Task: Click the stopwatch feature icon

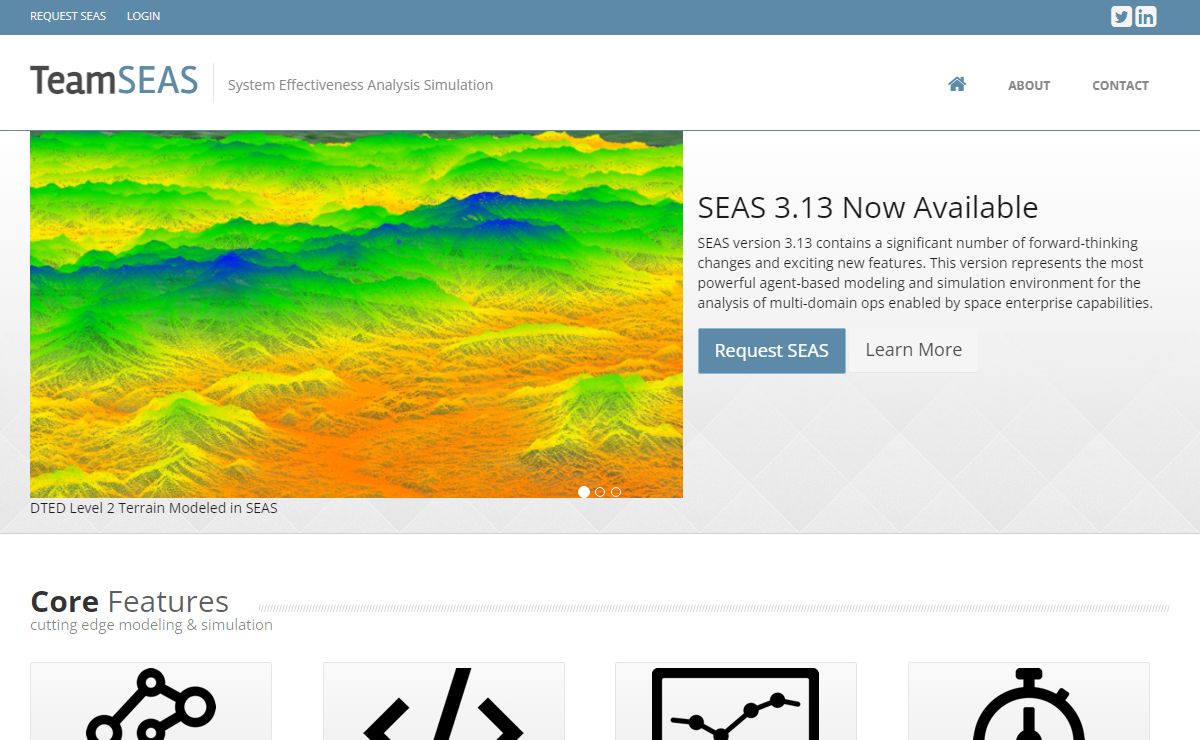Action: click(1028, 704)
